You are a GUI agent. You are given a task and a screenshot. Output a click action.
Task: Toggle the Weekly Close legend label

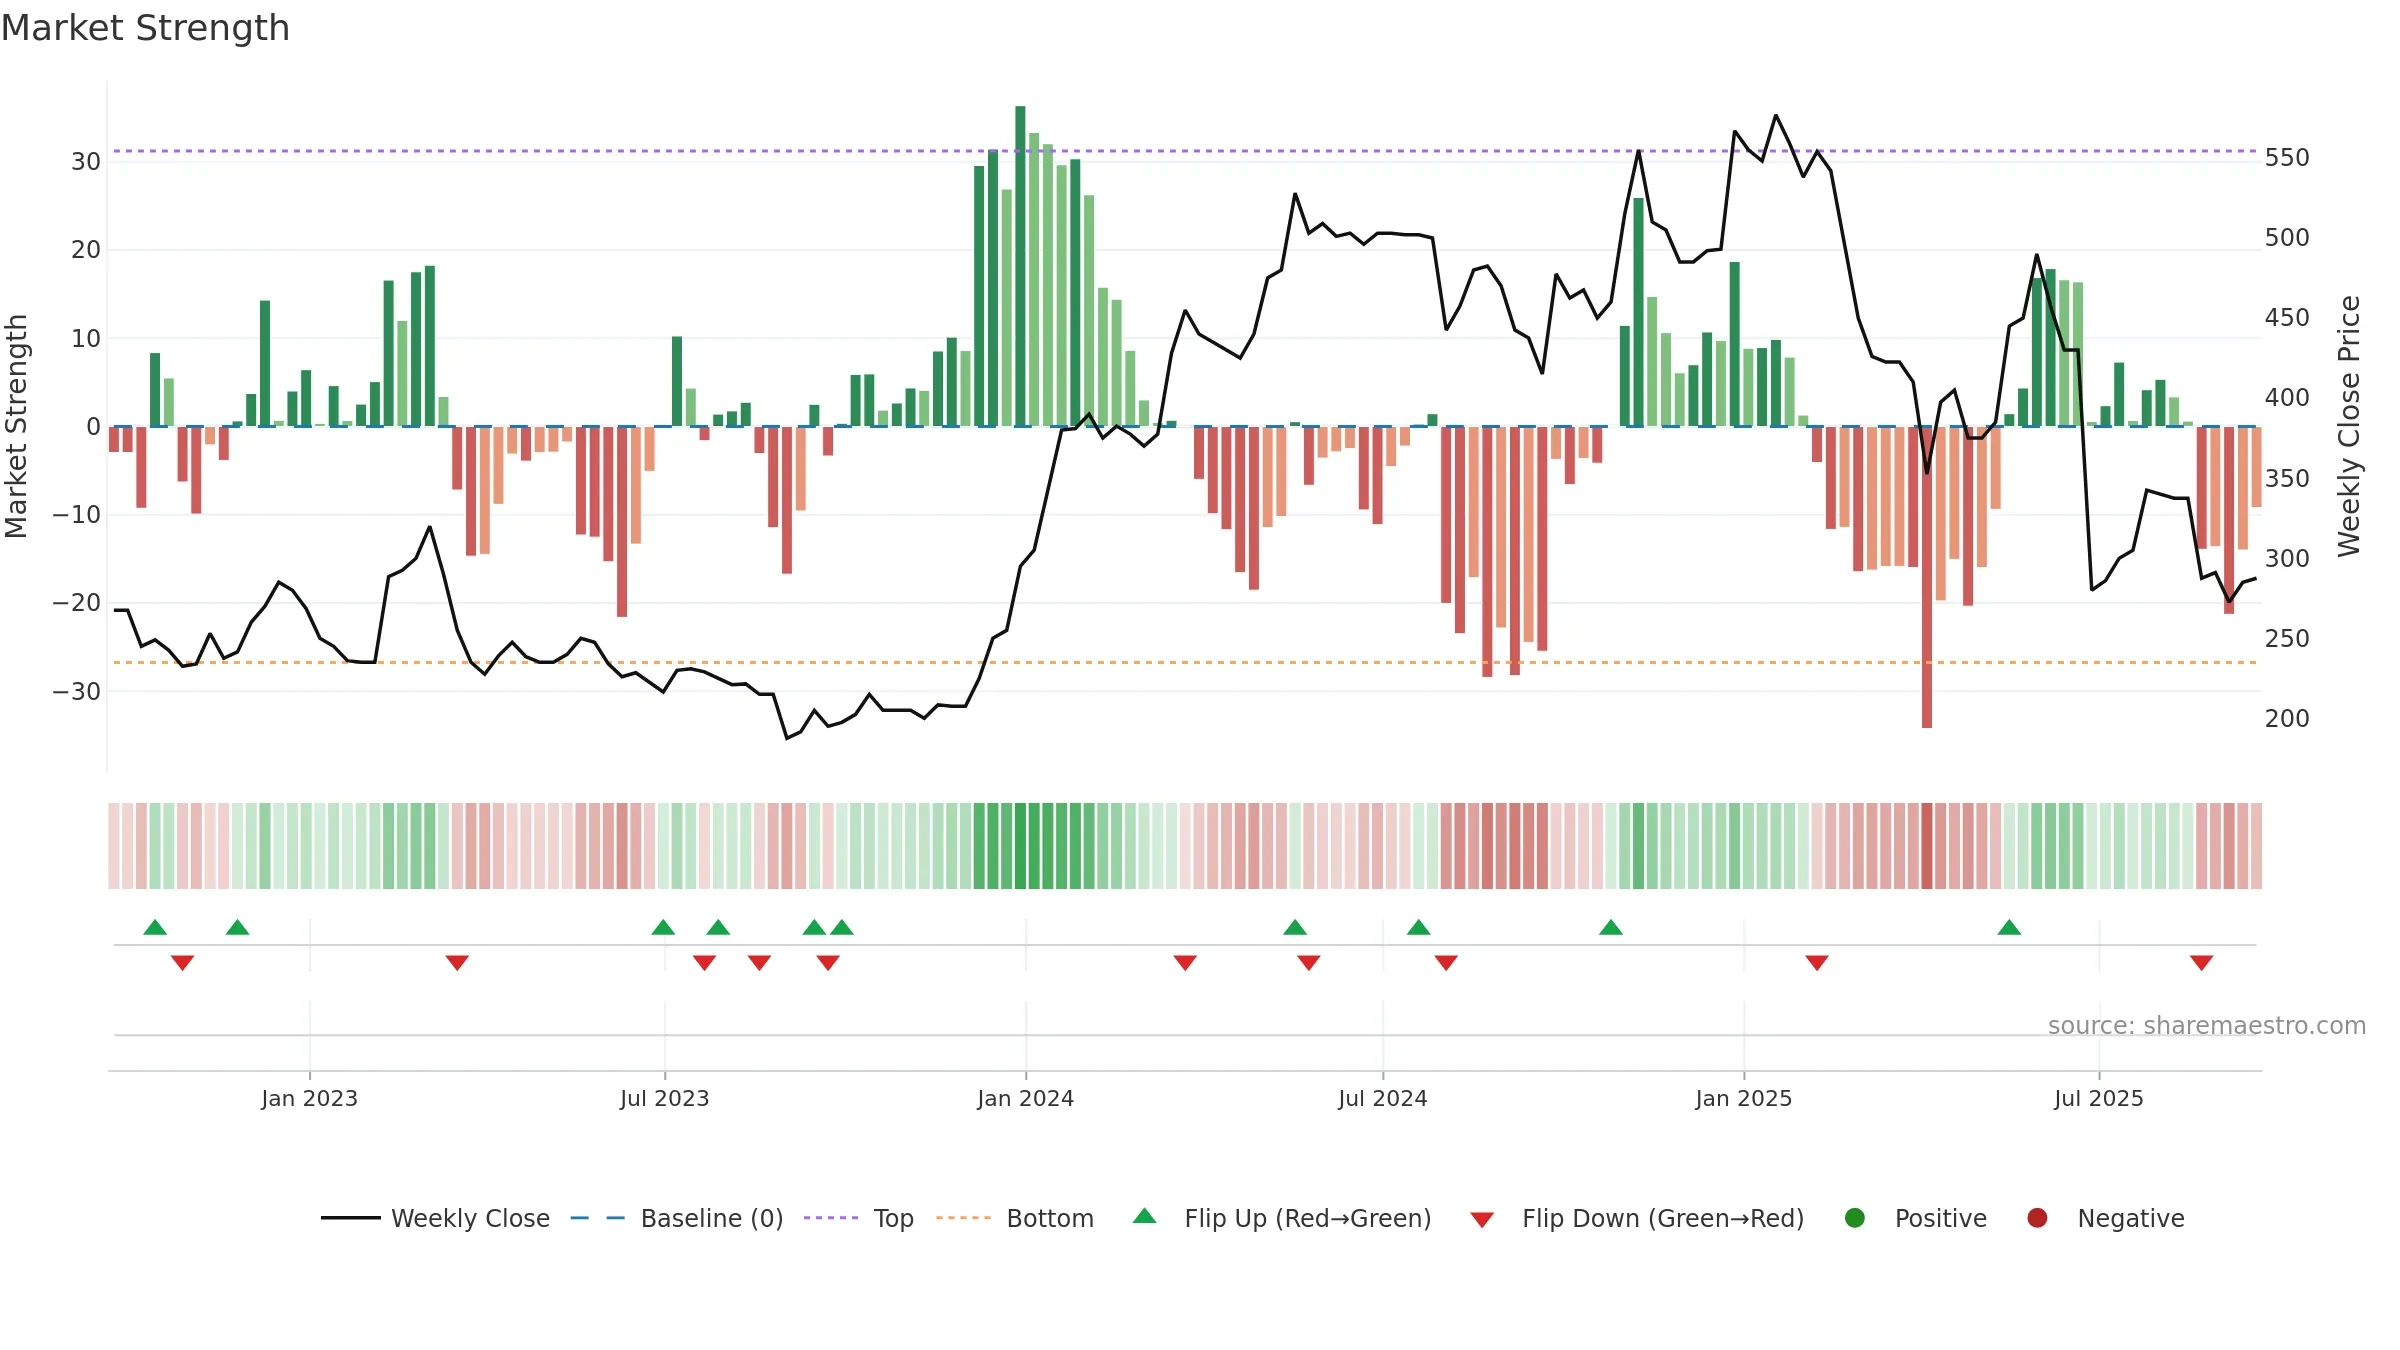click(x=470, y=1218)
